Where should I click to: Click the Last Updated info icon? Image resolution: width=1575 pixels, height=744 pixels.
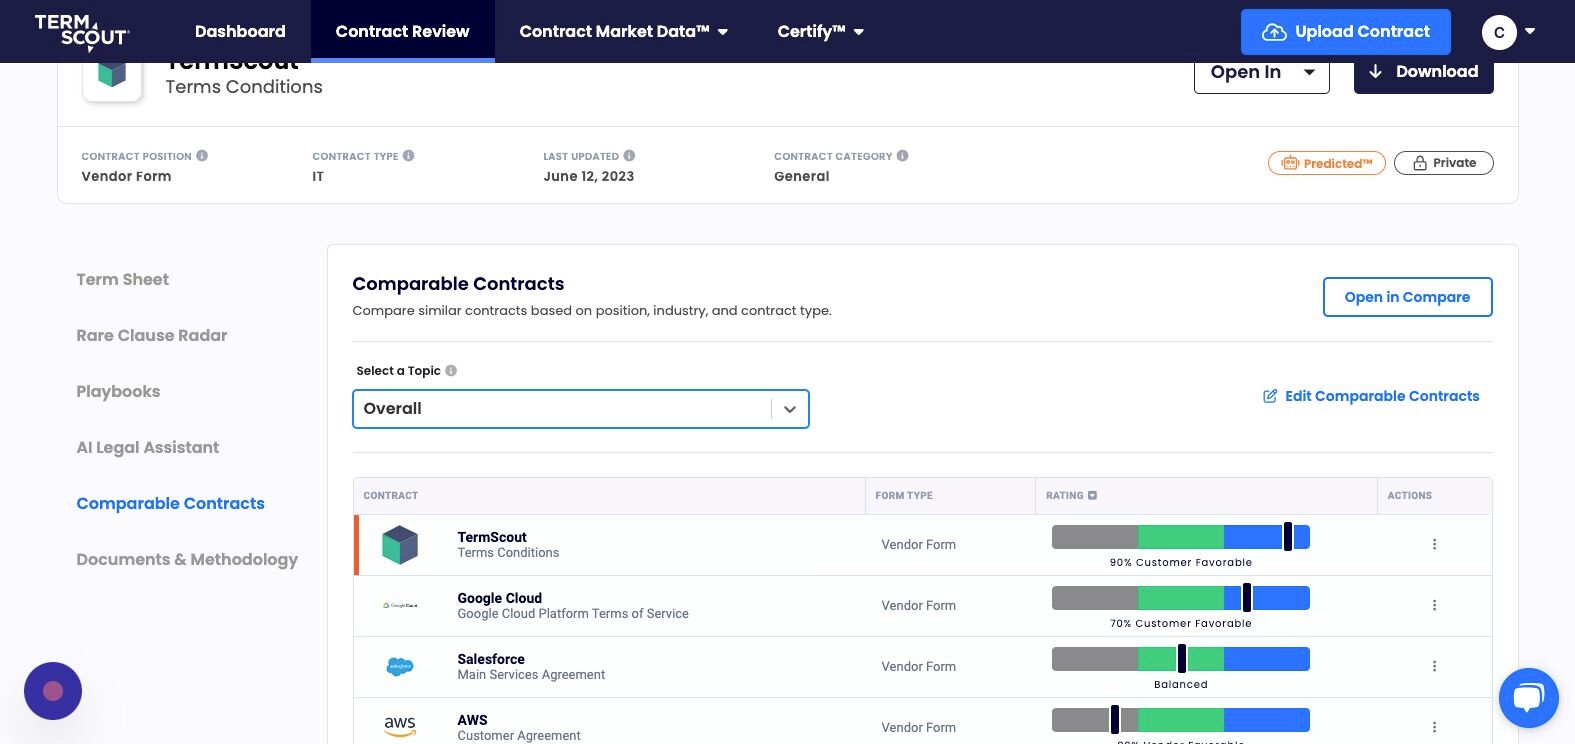(x=629, y=156)
